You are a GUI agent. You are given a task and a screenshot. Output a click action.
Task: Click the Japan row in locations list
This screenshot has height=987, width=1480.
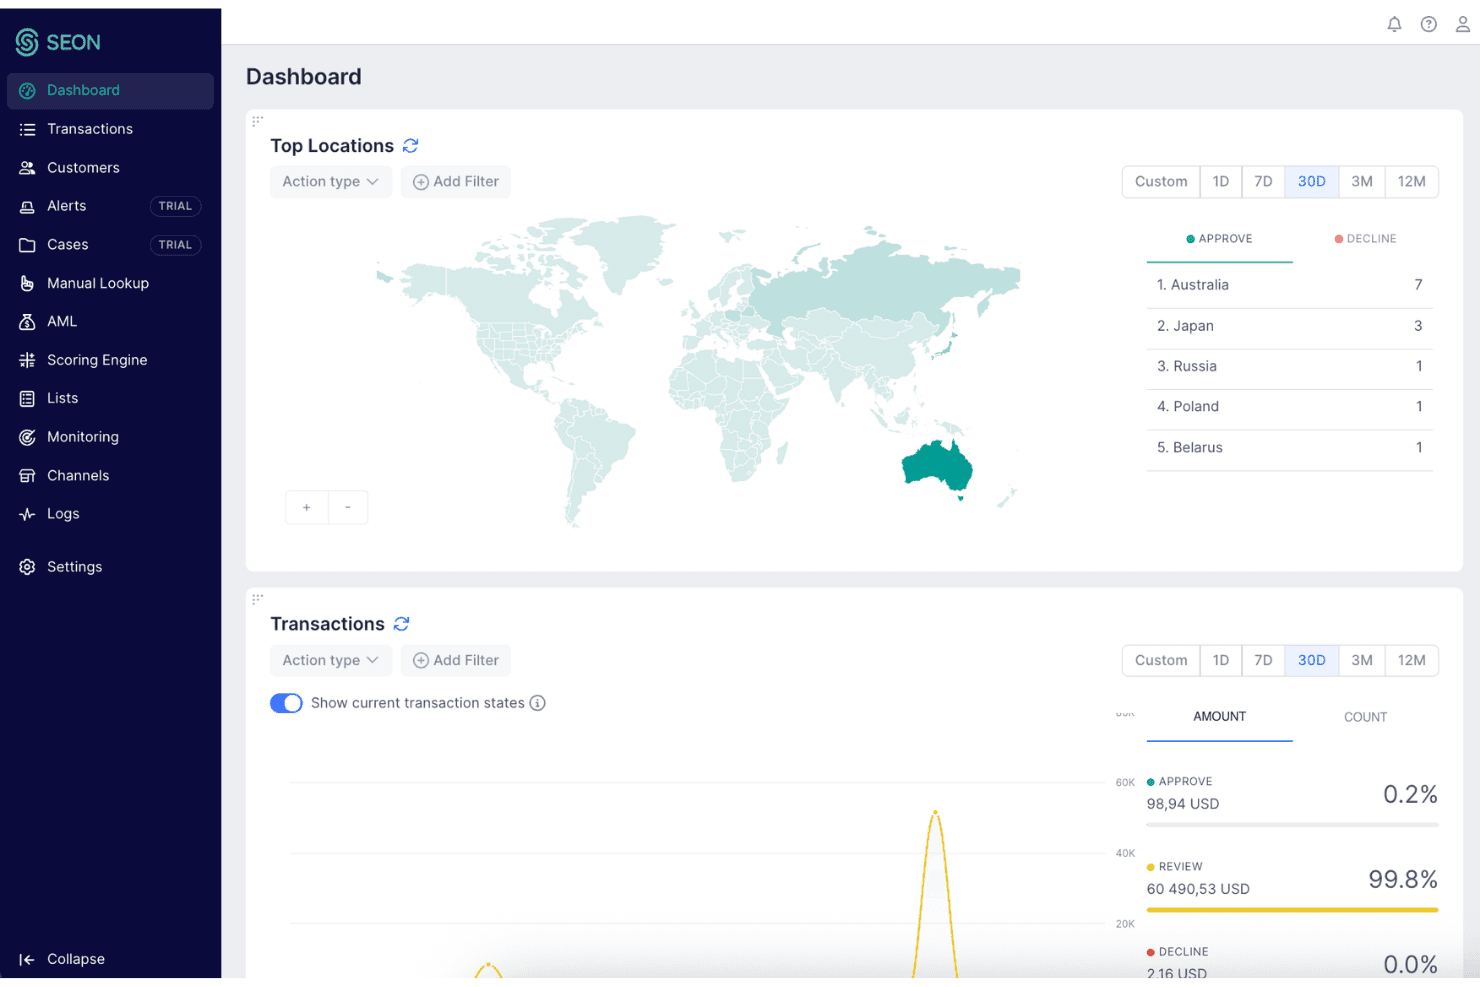click(1290, 326)
